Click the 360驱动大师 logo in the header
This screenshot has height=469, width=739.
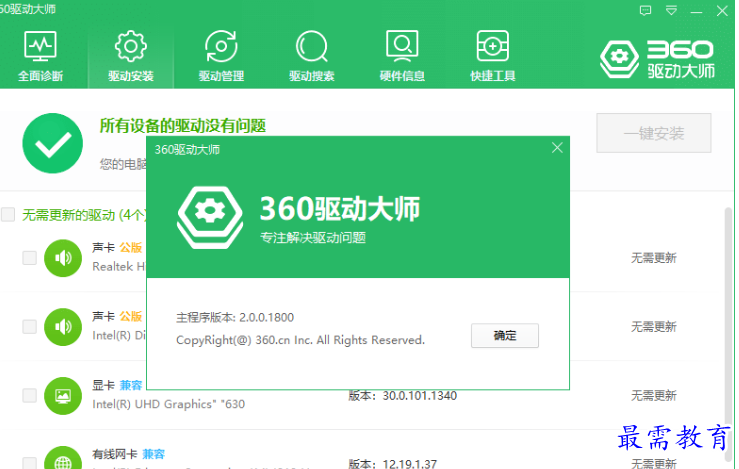pyautogui.click(x=657, y=58)
